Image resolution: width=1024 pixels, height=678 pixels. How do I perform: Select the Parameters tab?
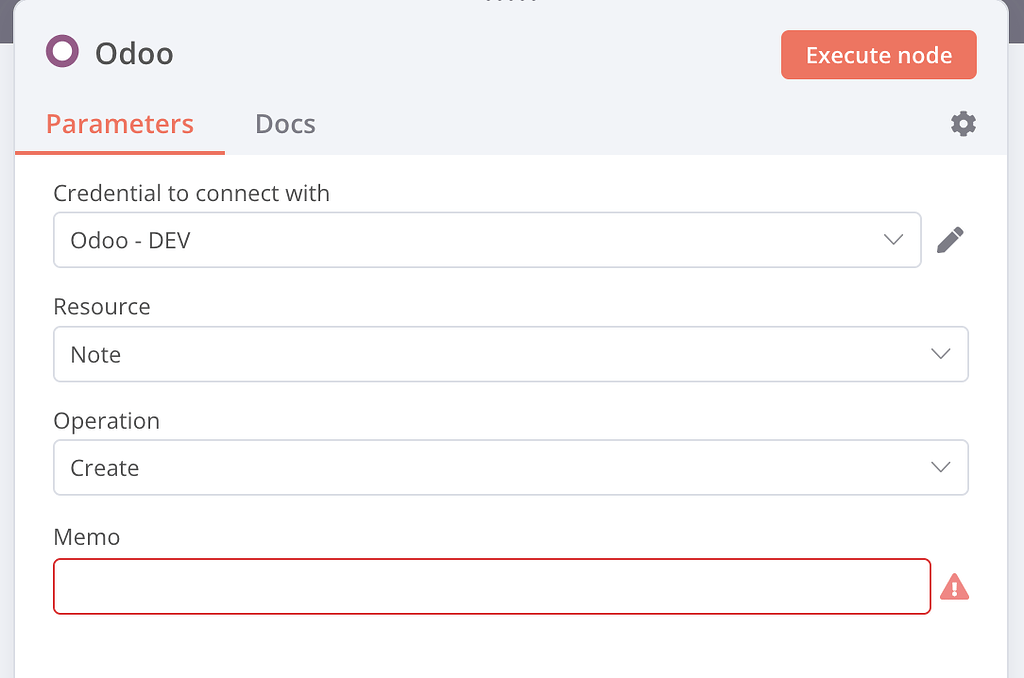119,123
